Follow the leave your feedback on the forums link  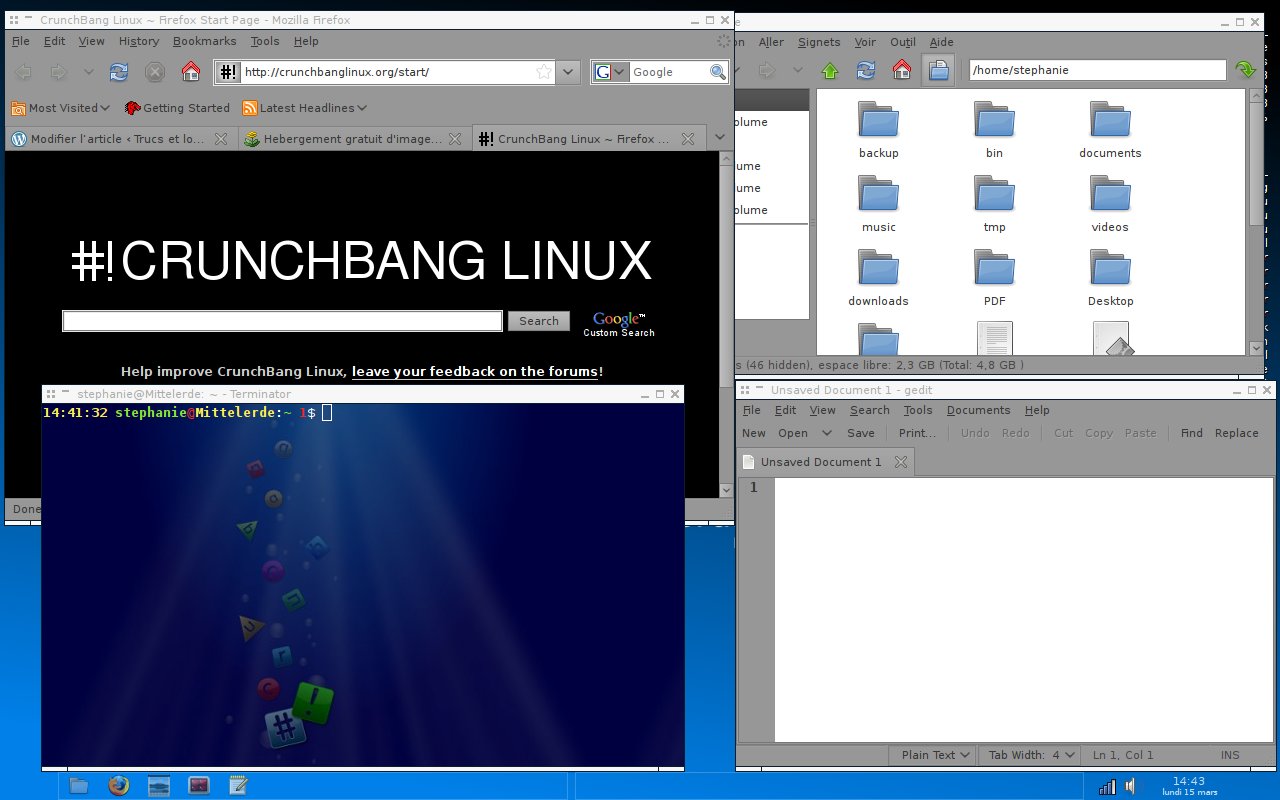point(475,371)
